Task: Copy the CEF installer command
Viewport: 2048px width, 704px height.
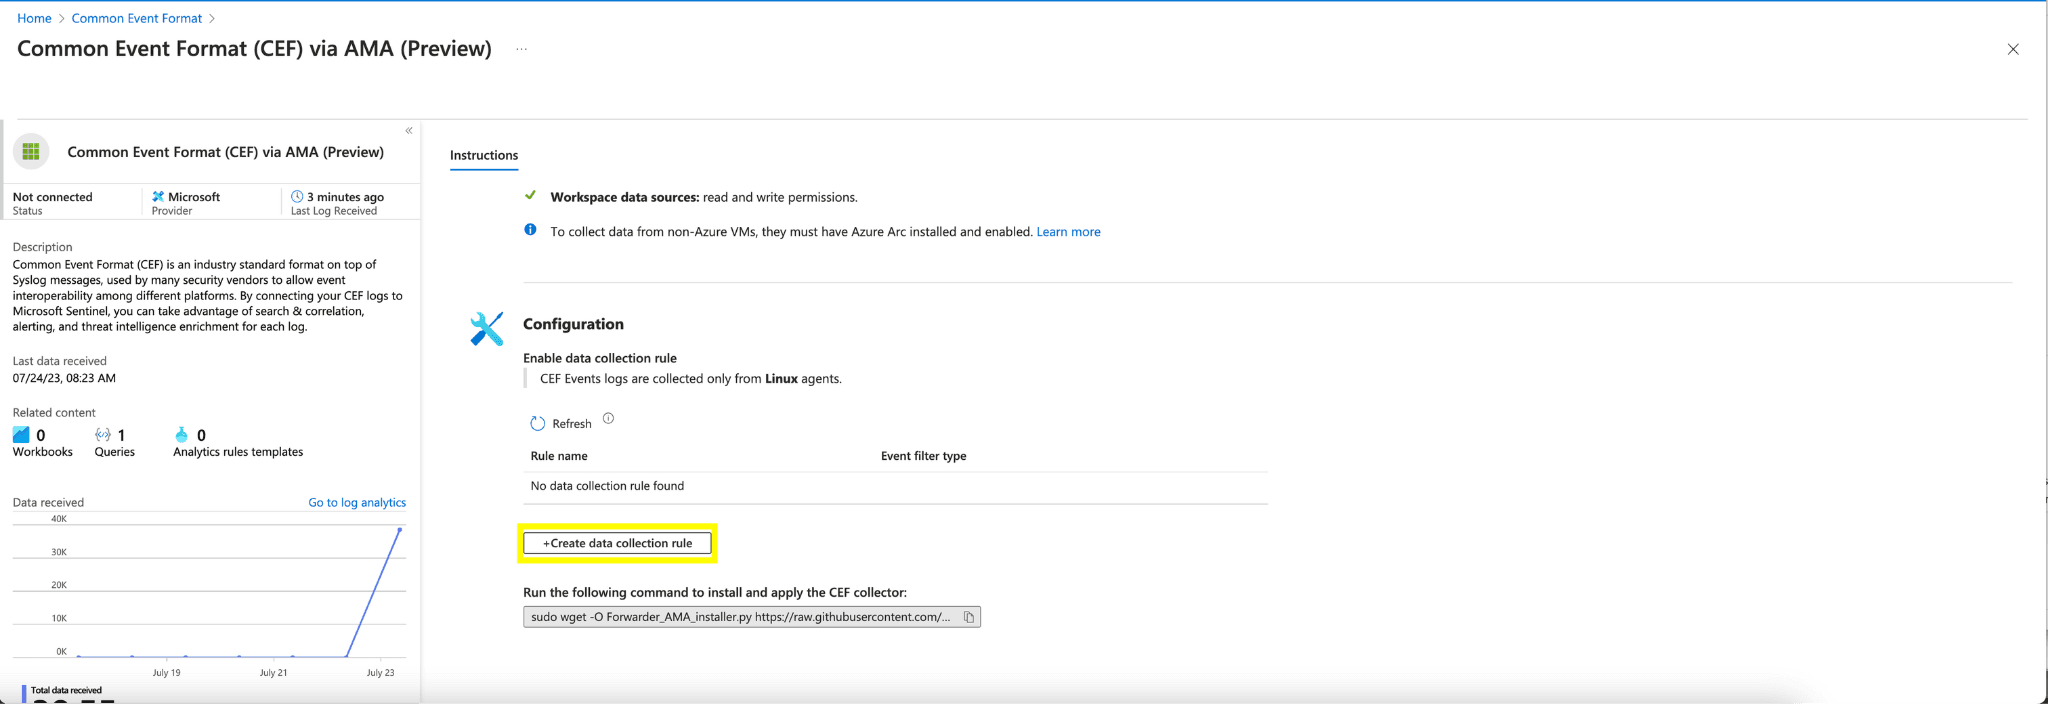Action: (968, 617)
